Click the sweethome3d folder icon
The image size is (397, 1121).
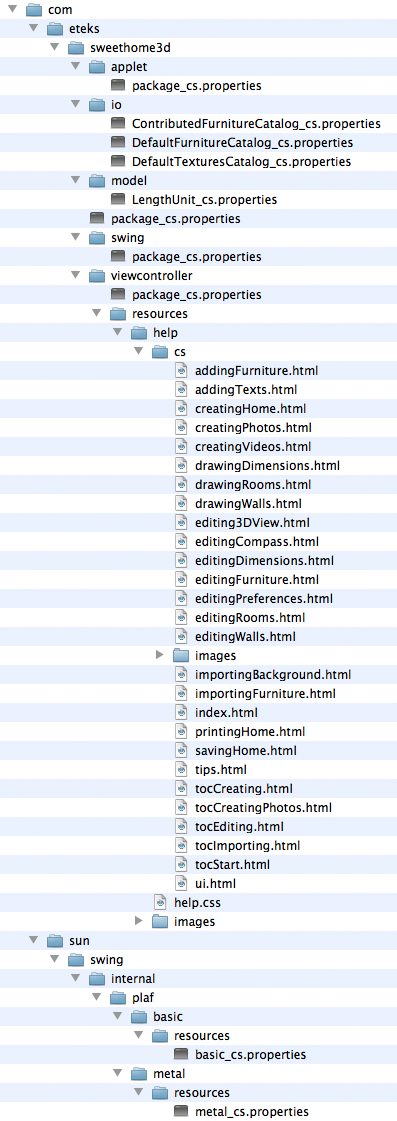(76, 48)
